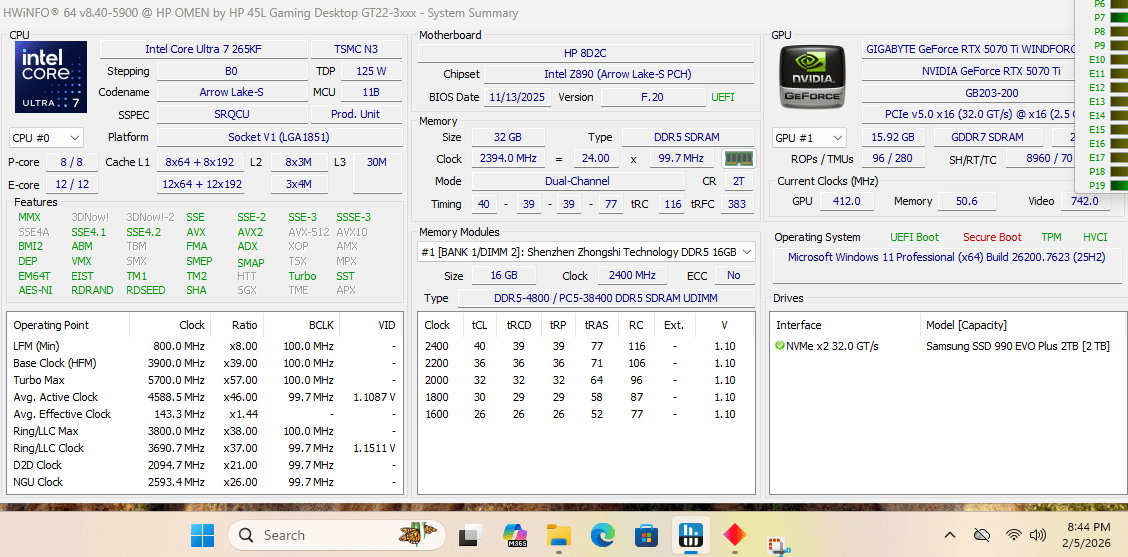
Task: Launch Microsoft 365 Copilot from taskbar
Action: (x=515, y=535)
